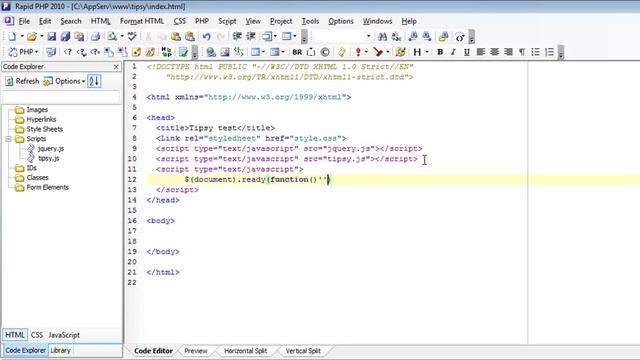Insert a BR line break tag
The image size is (640, 360).
coord(297,52)
